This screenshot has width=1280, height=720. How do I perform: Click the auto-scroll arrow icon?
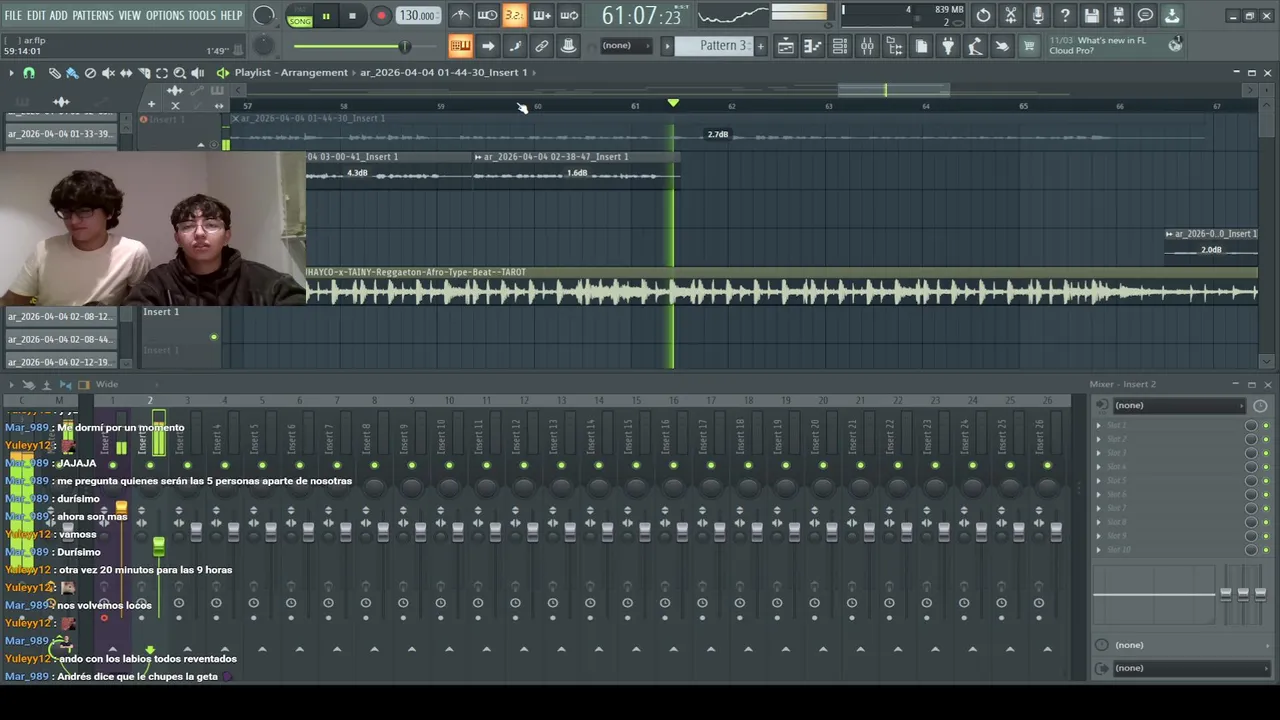click(487, 46)
